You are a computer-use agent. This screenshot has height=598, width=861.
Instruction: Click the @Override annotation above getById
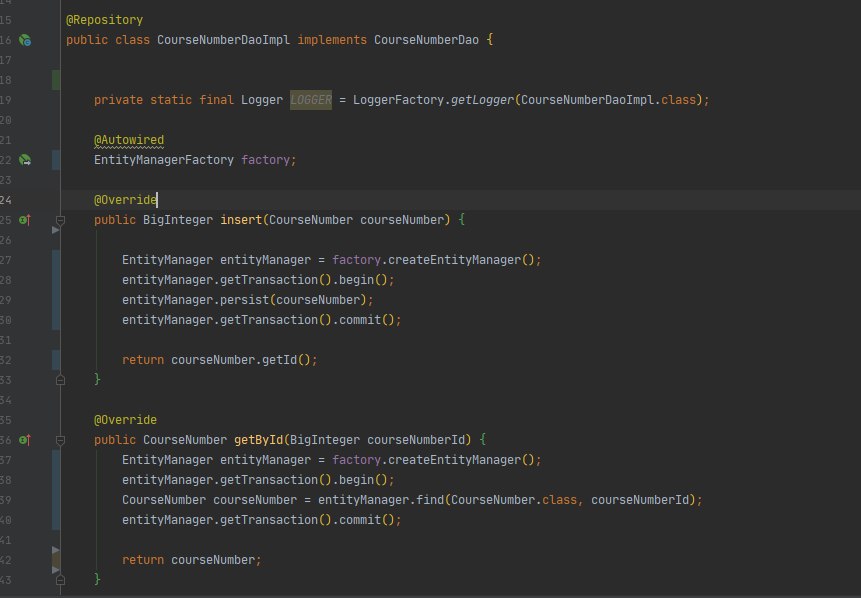[125, 420]
